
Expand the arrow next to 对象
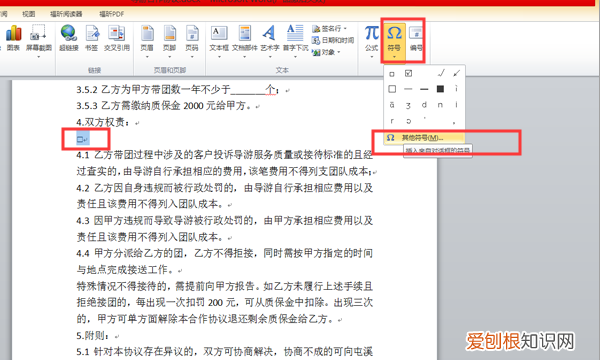click(x=339, y=52)
